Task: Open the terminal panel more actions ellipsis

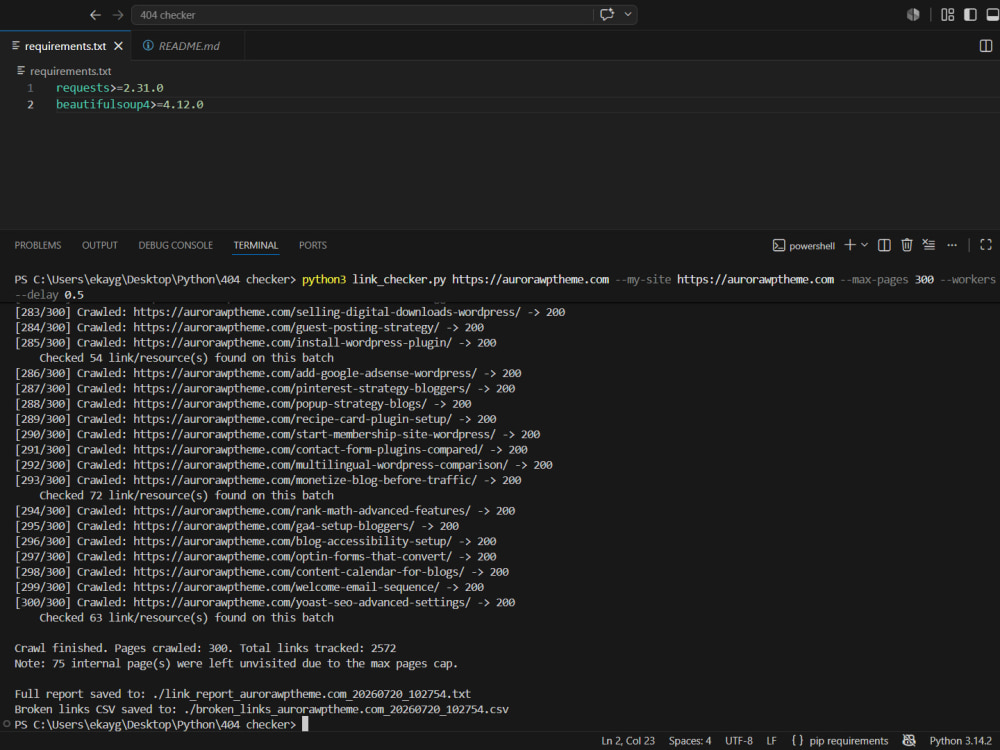Action: click(x=952, y=245)
